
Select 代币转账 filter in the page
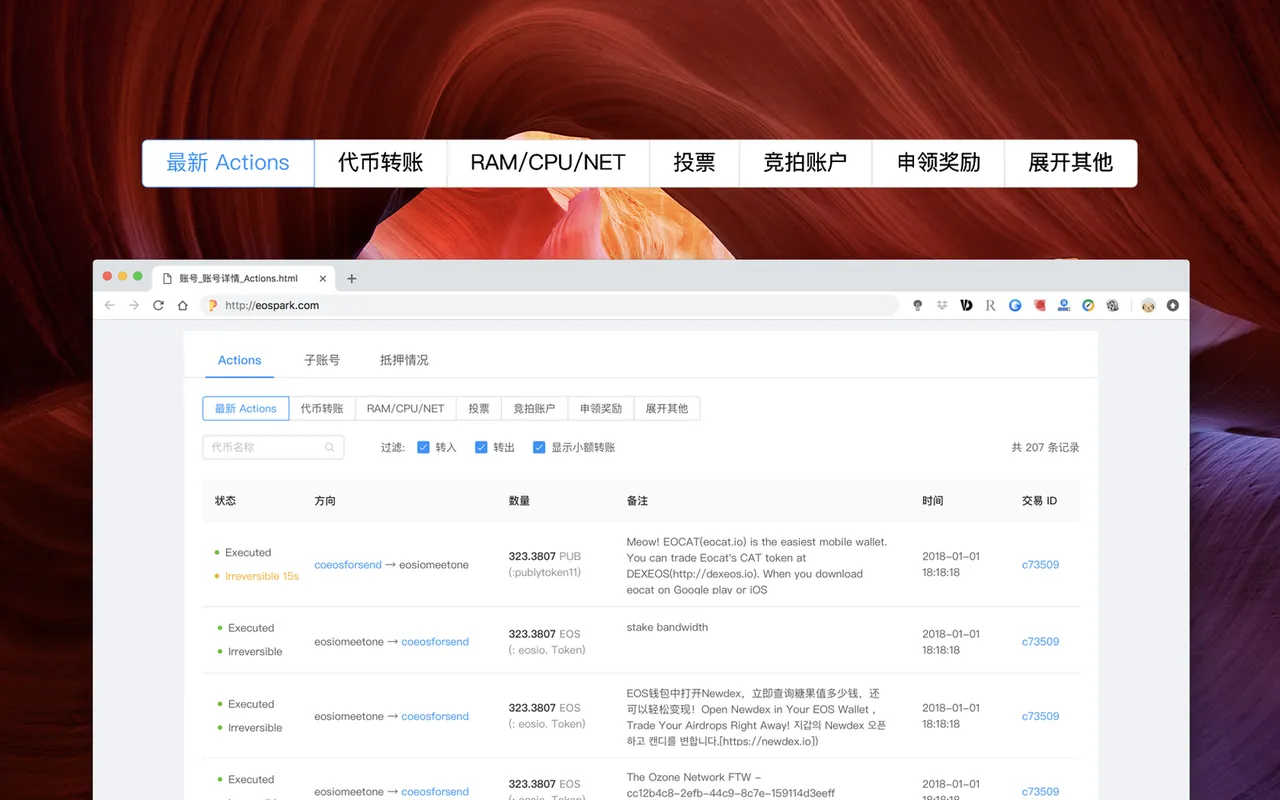pos(322,408)
